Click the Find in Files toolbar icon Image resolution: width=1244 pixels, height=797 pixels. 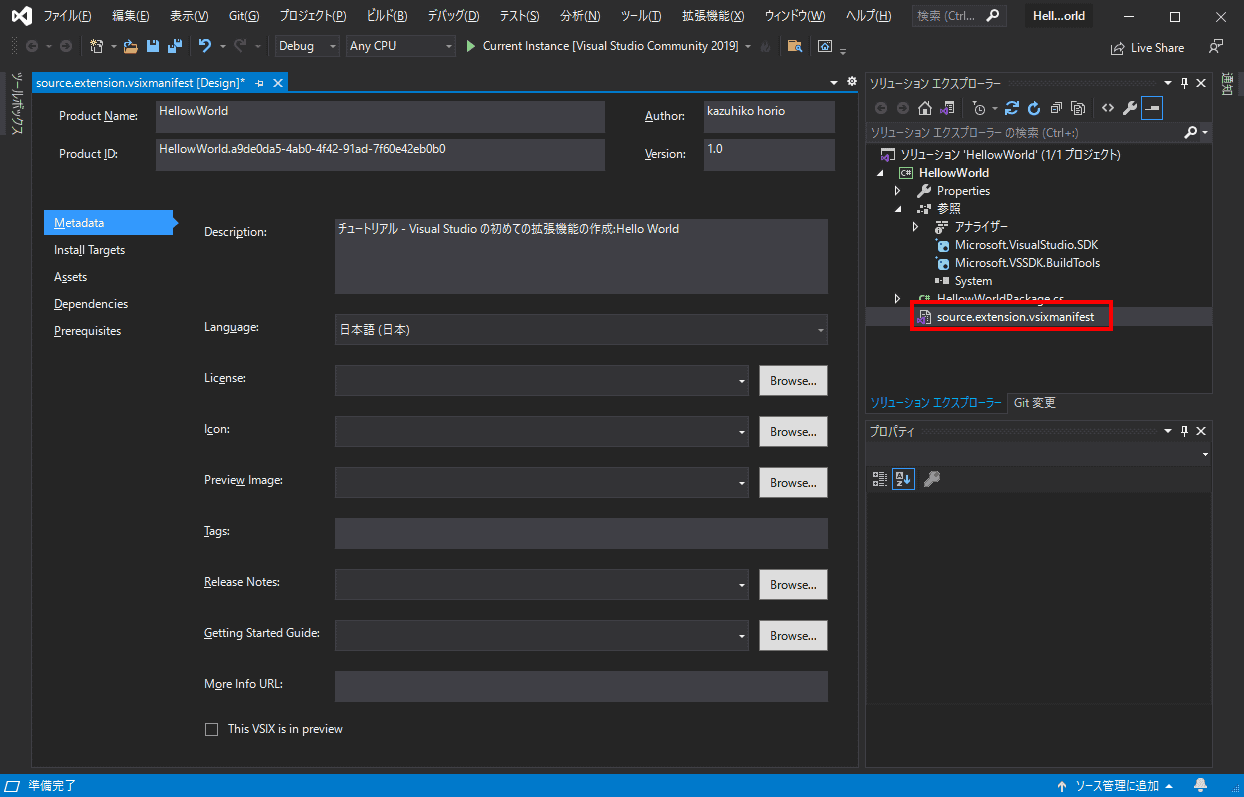(x=794, y=46)
